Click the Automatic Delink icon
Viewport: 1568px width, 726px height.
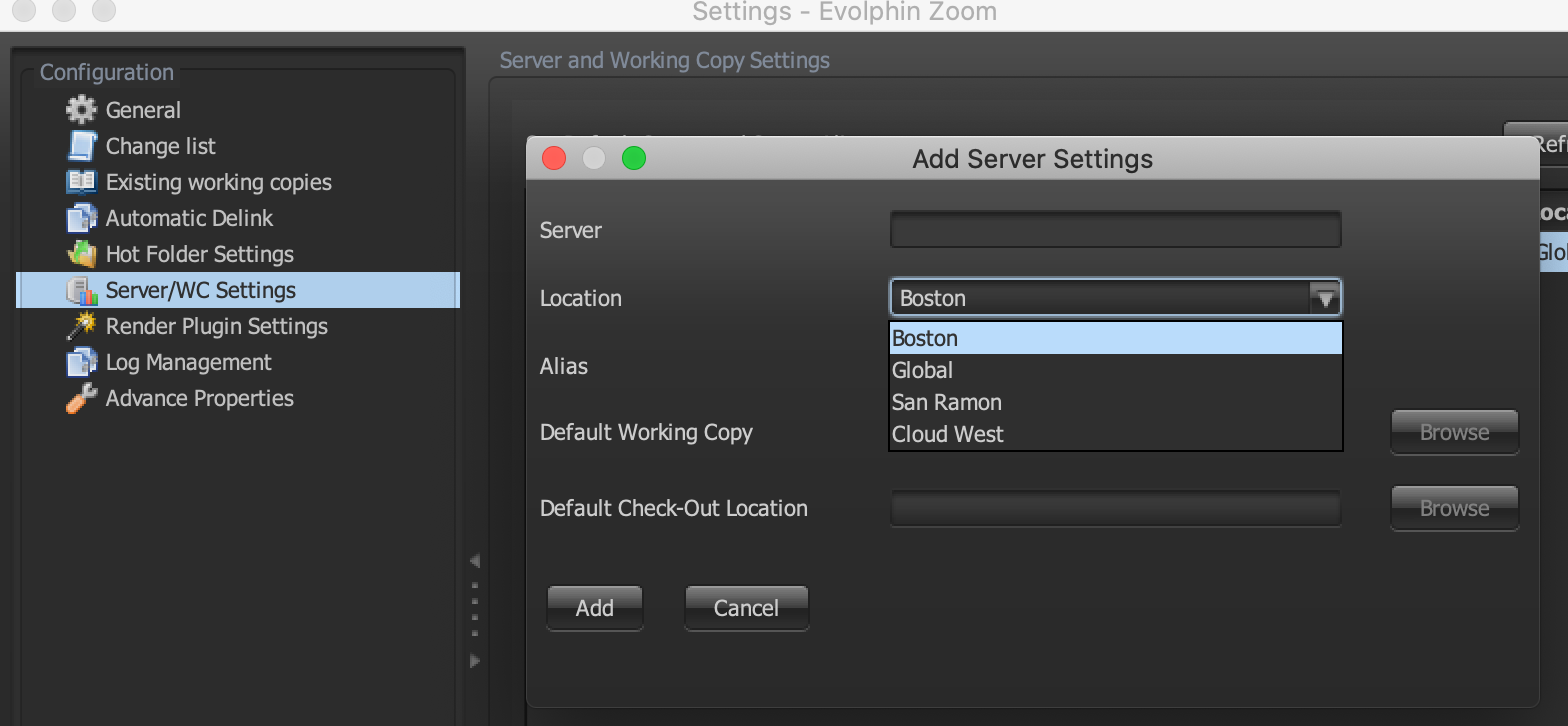coord(81,218)
